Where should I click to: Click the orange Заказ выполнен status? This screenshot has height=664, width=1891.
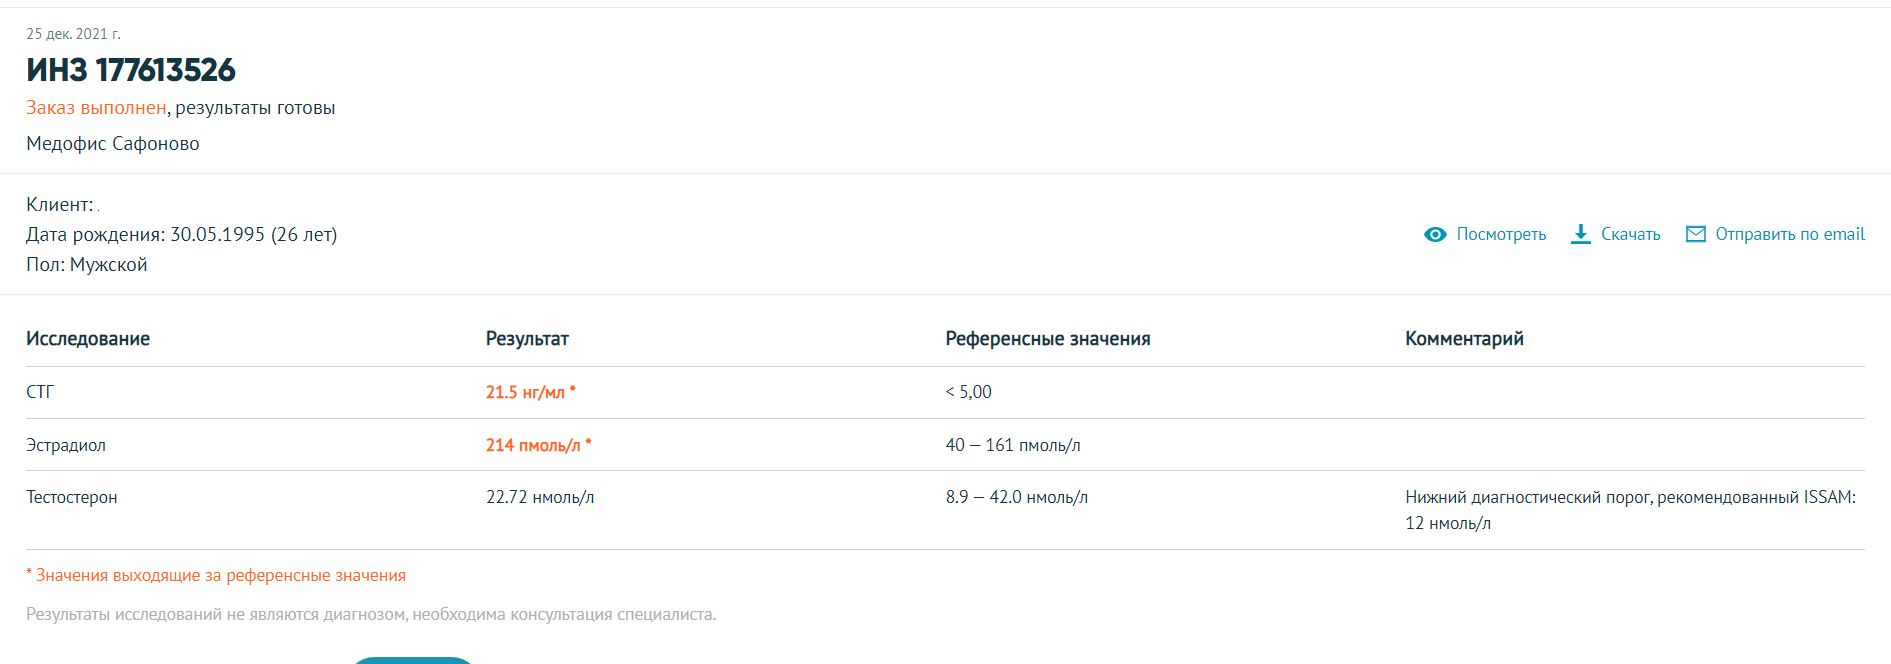click(x=96, y=108)
